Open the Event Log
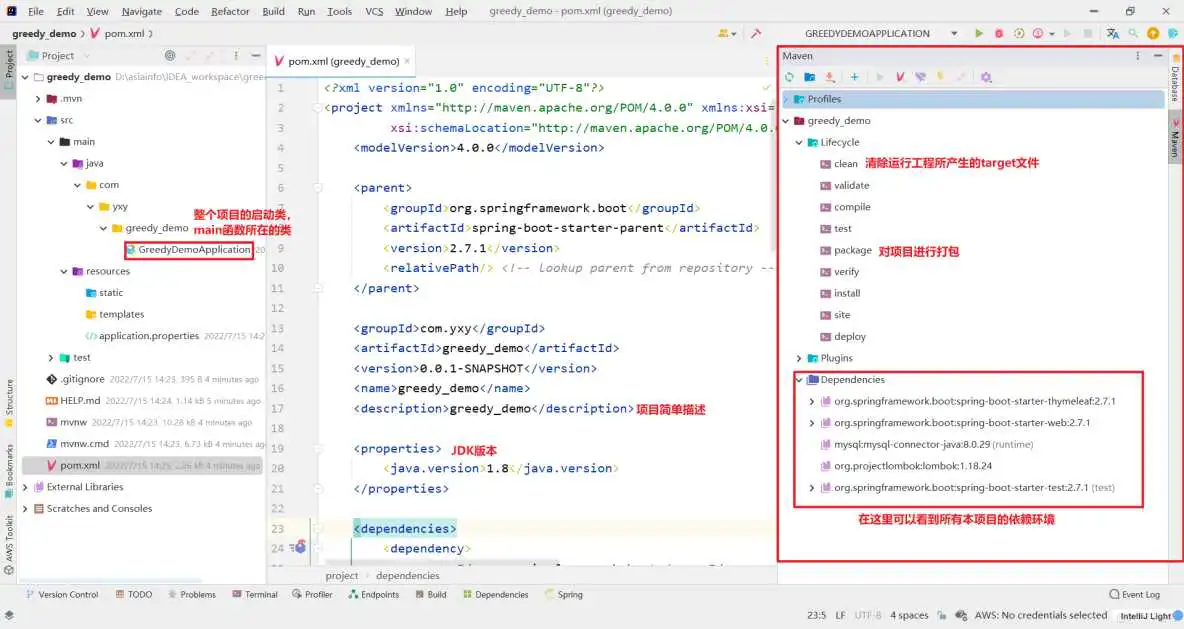 pos(1134,594)
